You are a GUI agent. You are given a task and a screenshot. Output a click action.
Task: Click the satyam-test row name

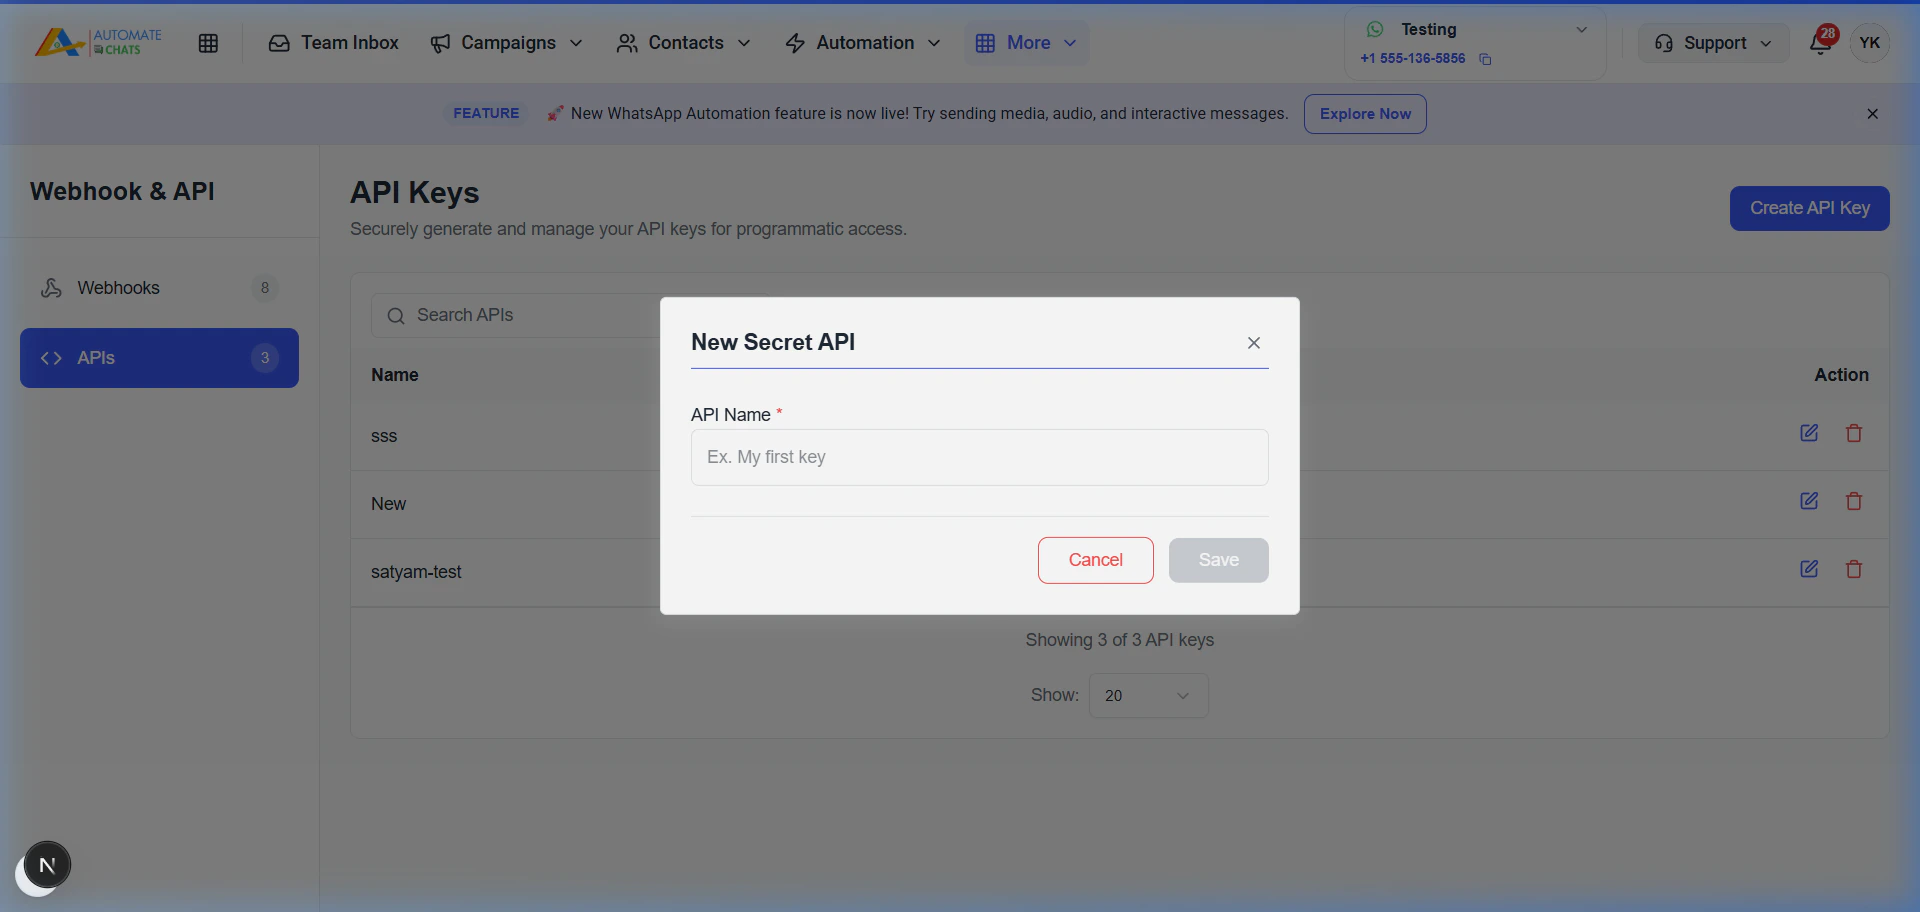tap(416, 572)
